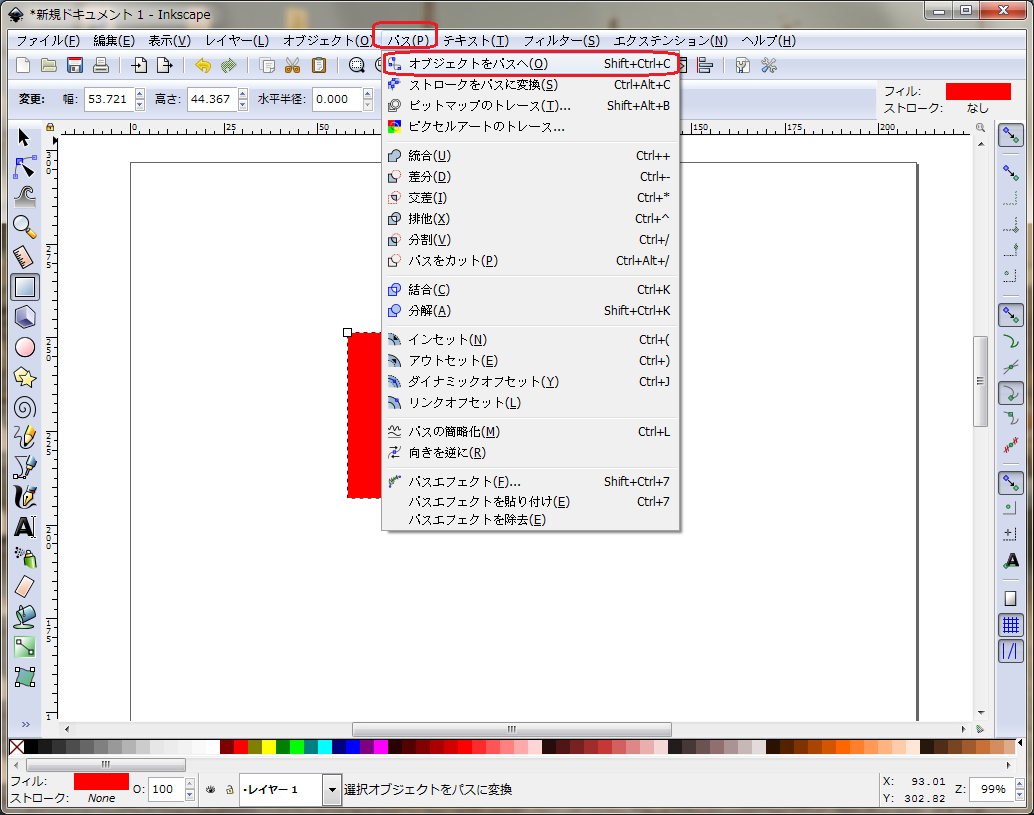
Task: Toggle layer visibility eye icon
Action: coord(211,789)
